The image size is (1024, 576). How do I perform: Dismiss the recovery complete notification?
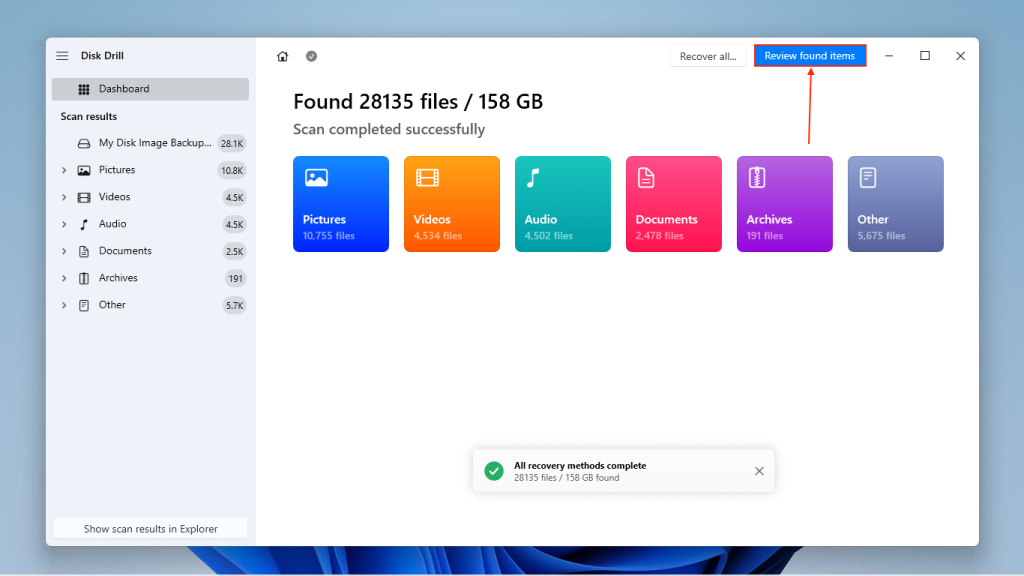pyautogui.click(x=759, y=470)
